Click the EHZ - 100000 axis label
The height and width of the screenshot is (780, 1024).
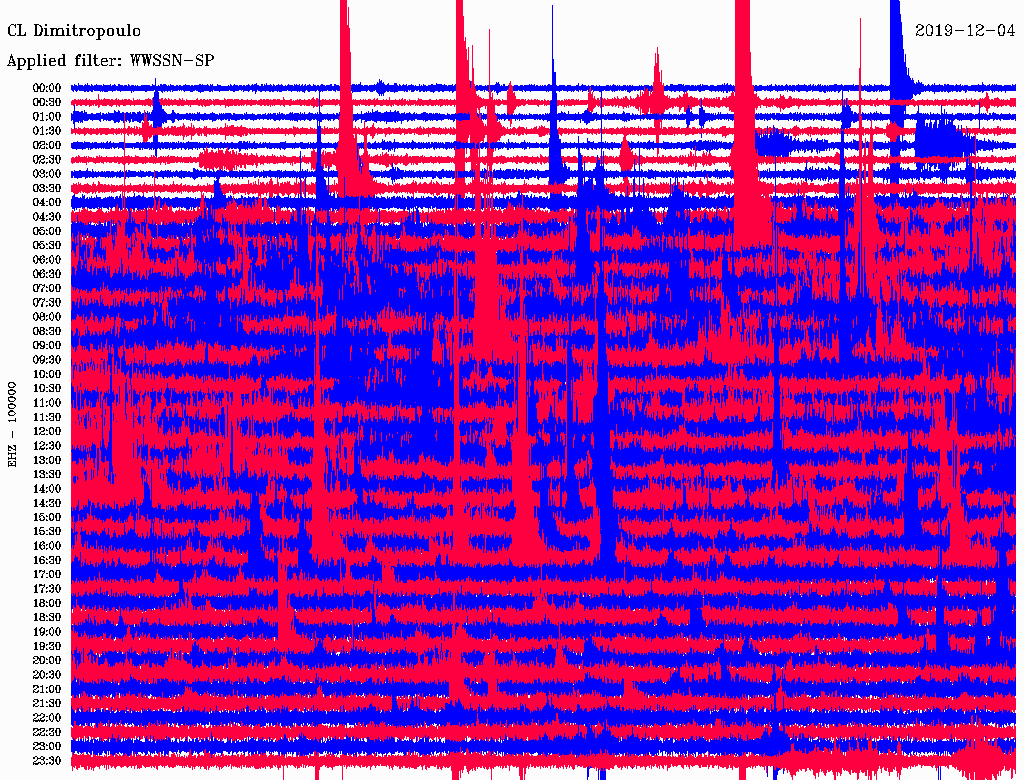(12, 423)
